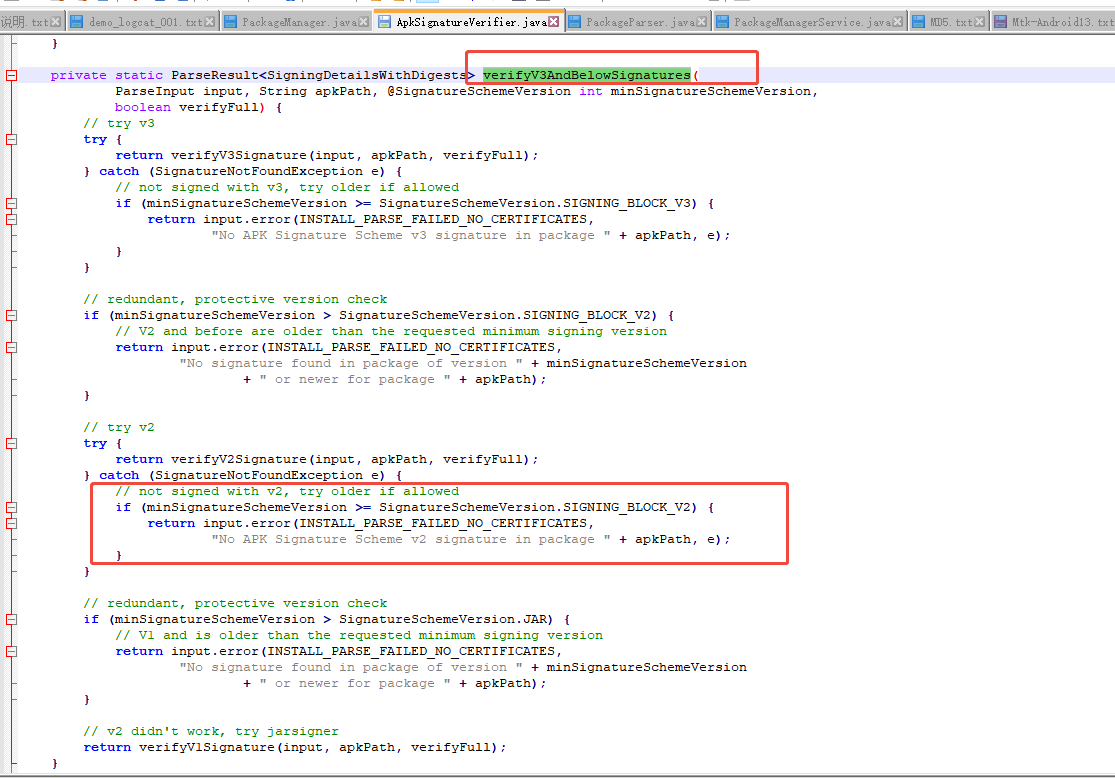Click the highlighted verifyV3AndBelowSignatures method name

click(x=587, y=75)
